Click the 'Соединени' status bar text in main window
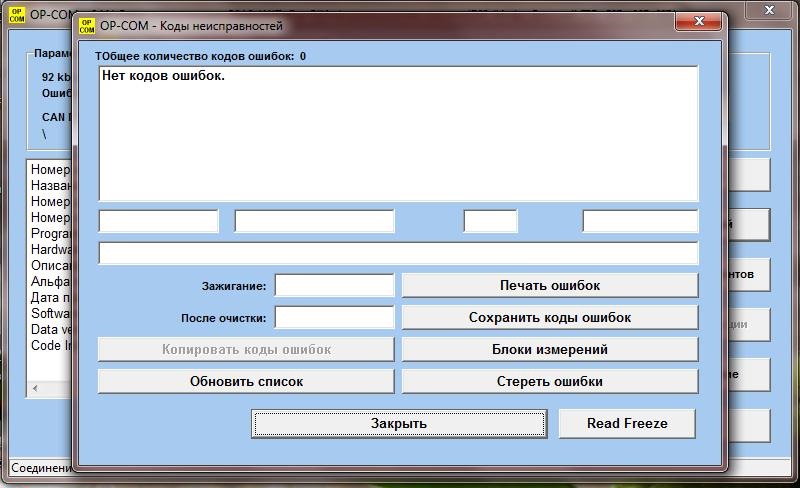This screenshot has width=800, height=488. coord(42,468)
